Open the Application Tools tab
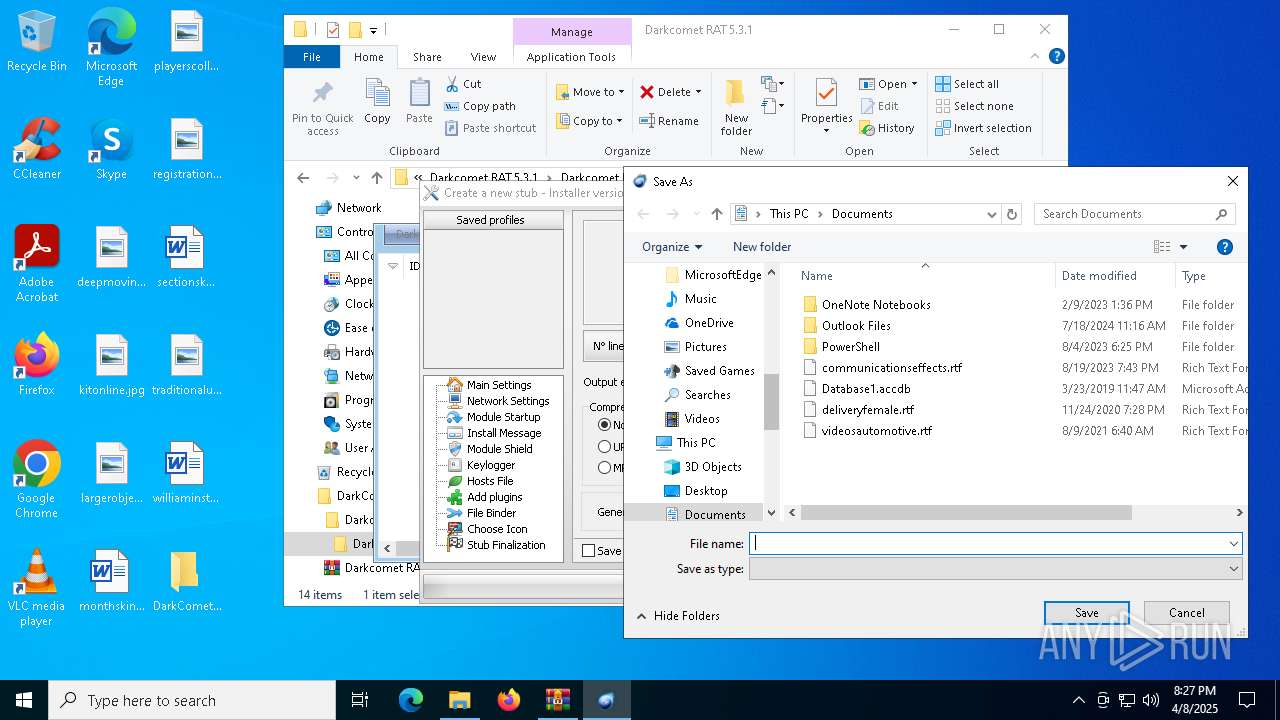 pyautogui.click(x=571, y=57)
